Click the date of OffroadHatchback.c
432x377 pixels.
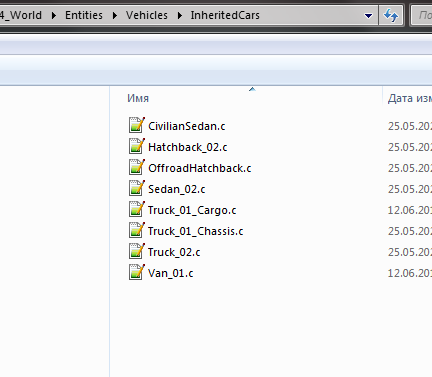point(410,168)
